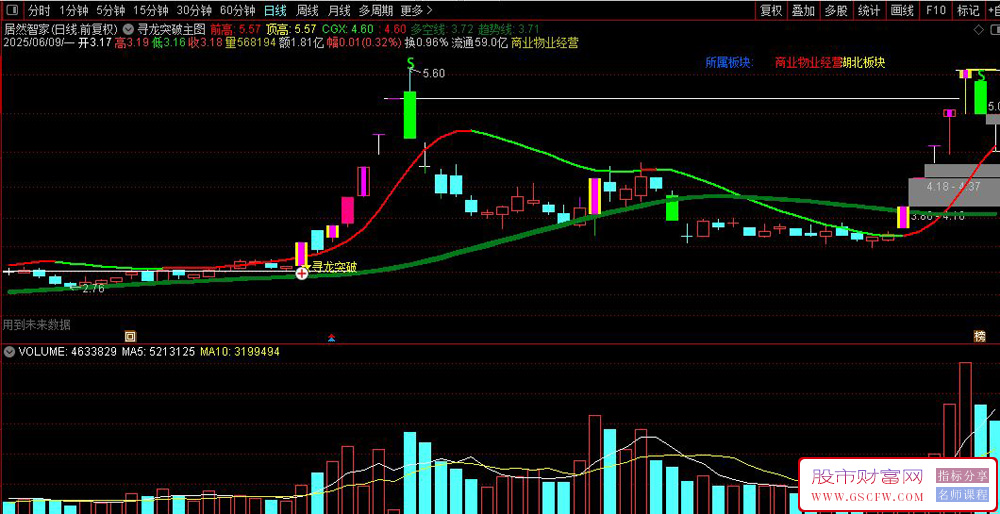Click the 趋势线: 3.71 value

[x=508, y=29]
